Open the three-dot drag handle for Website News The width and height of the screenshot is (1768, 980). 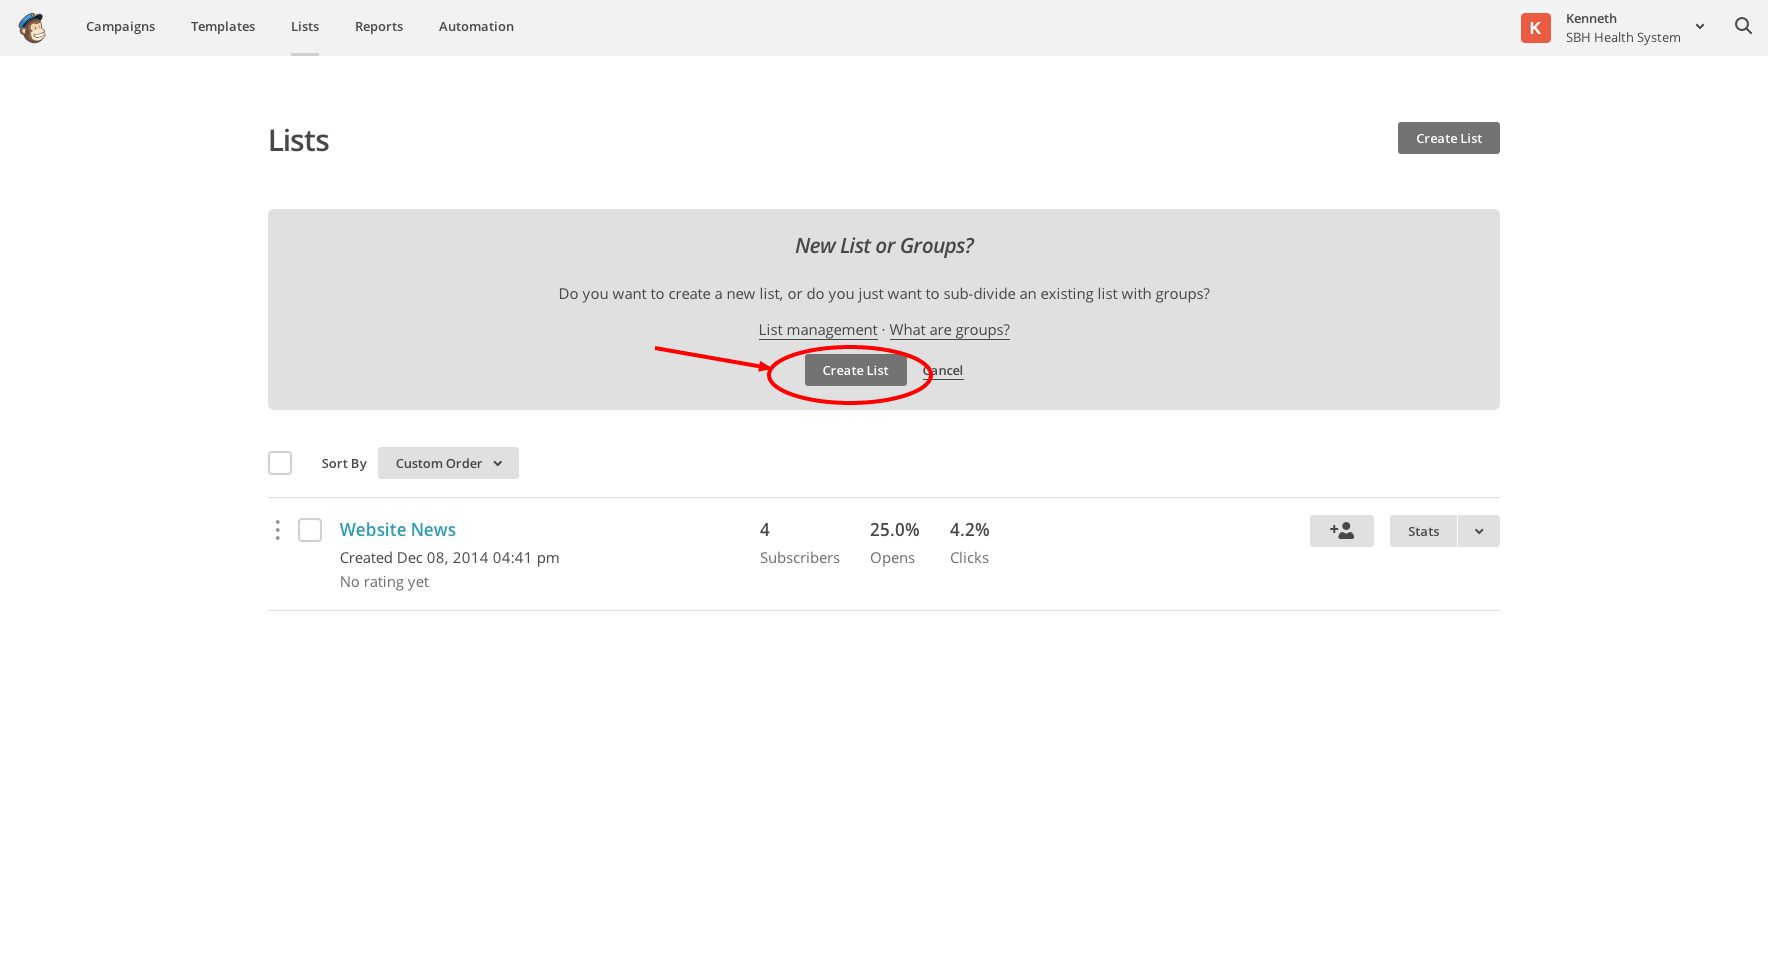277,530
